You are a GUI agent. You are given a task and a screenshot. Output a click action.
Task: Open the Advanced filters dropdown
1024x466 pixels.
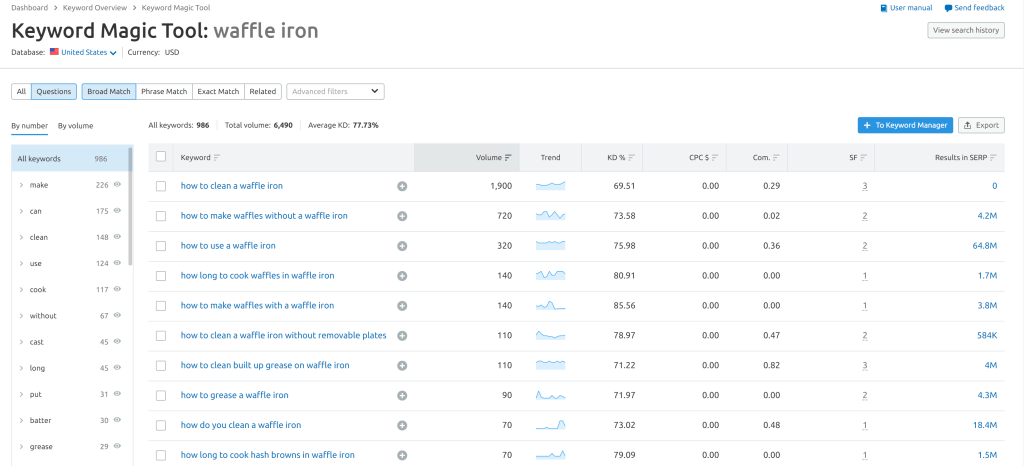335,92
